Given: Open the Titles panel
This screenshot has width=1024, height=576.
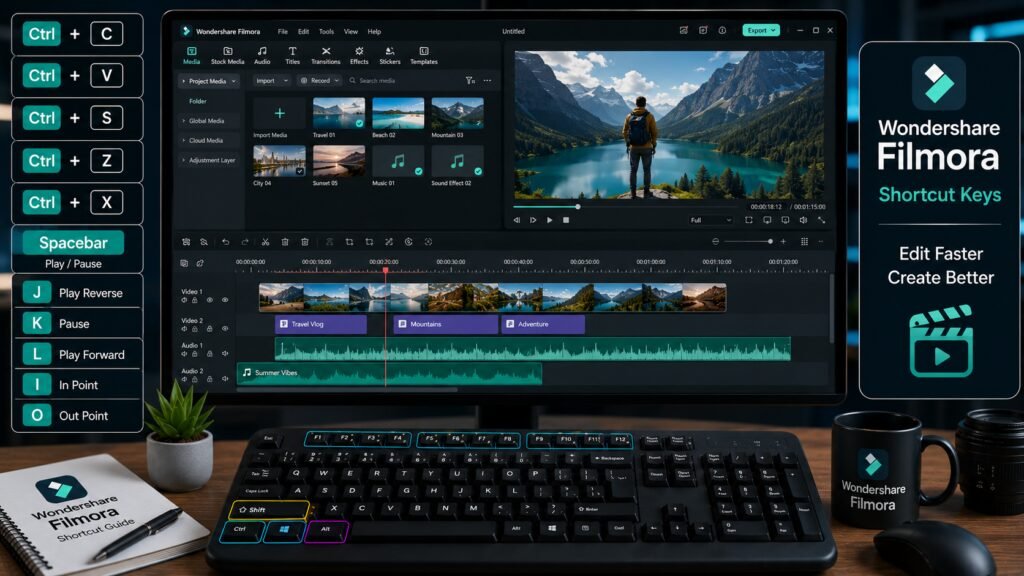Looking at the screenshot, I should 292,56.
